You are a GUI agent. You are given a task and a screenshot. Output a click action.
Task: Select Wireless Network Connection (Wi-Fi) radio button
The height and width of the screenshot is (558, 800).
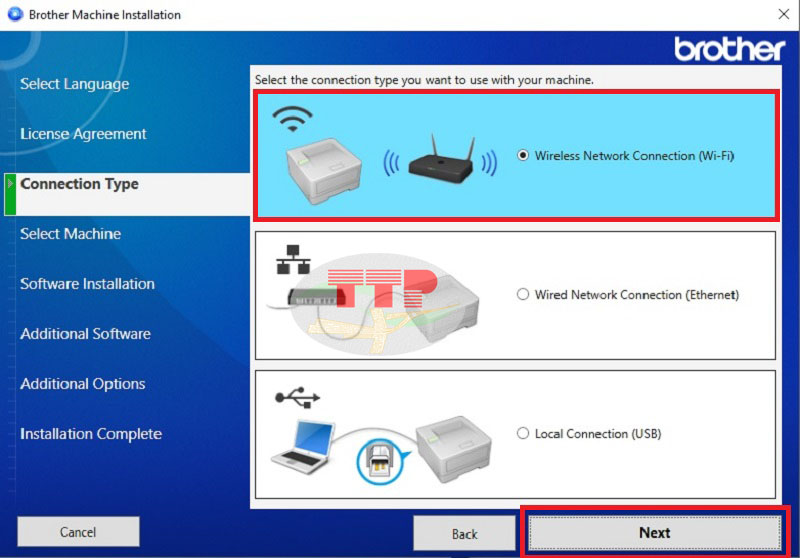pos(523,155)
